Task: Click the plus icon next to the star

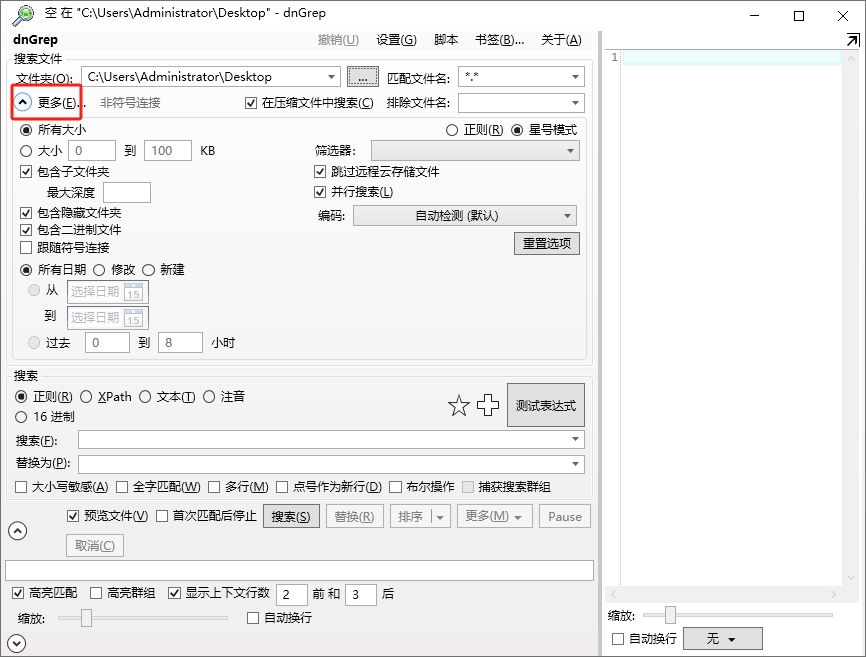Action: click(488, 405)
